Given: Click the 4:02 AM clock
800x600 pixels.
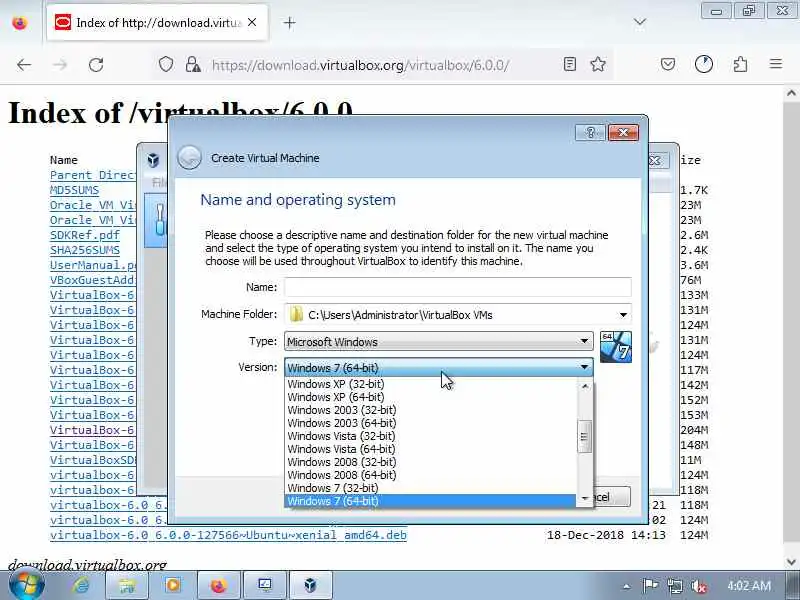Looking at the screenshot, I should tap(748, 585).
